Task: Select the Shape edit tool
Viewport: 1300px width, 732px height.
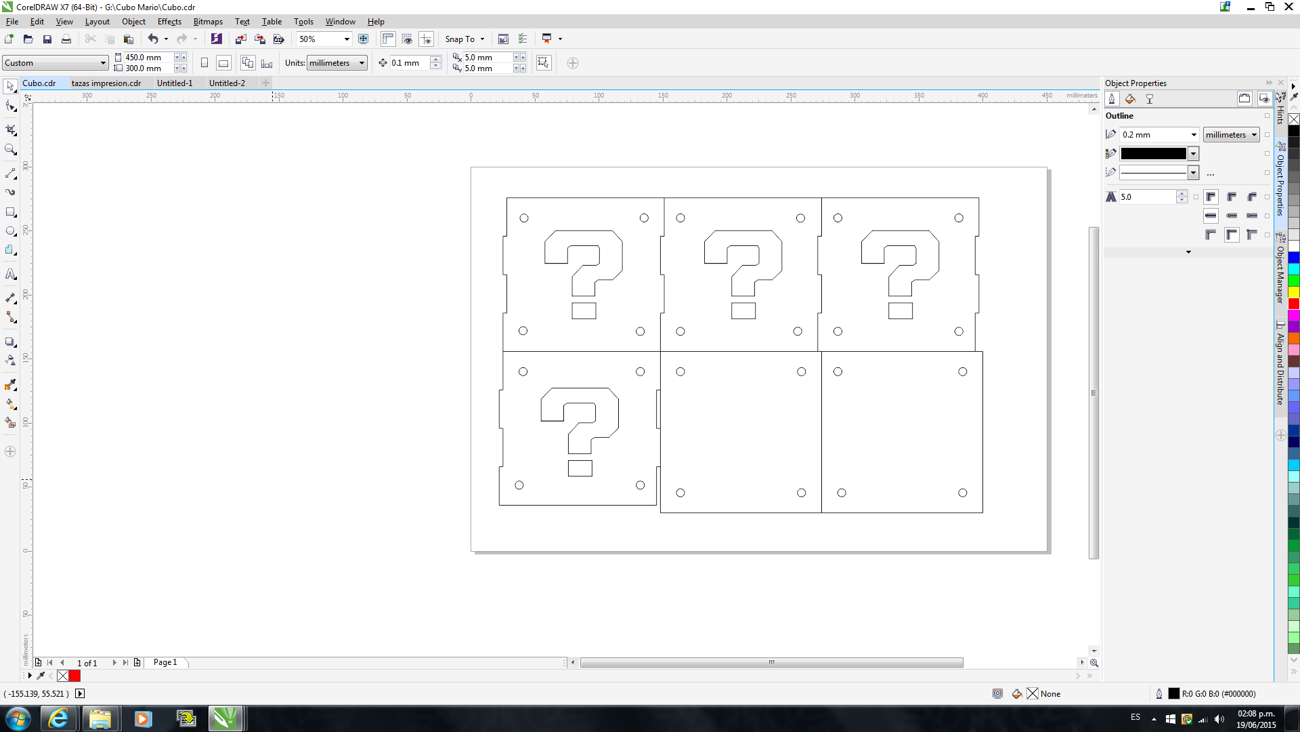Action: pyautogui.click(x=11, y=106)
